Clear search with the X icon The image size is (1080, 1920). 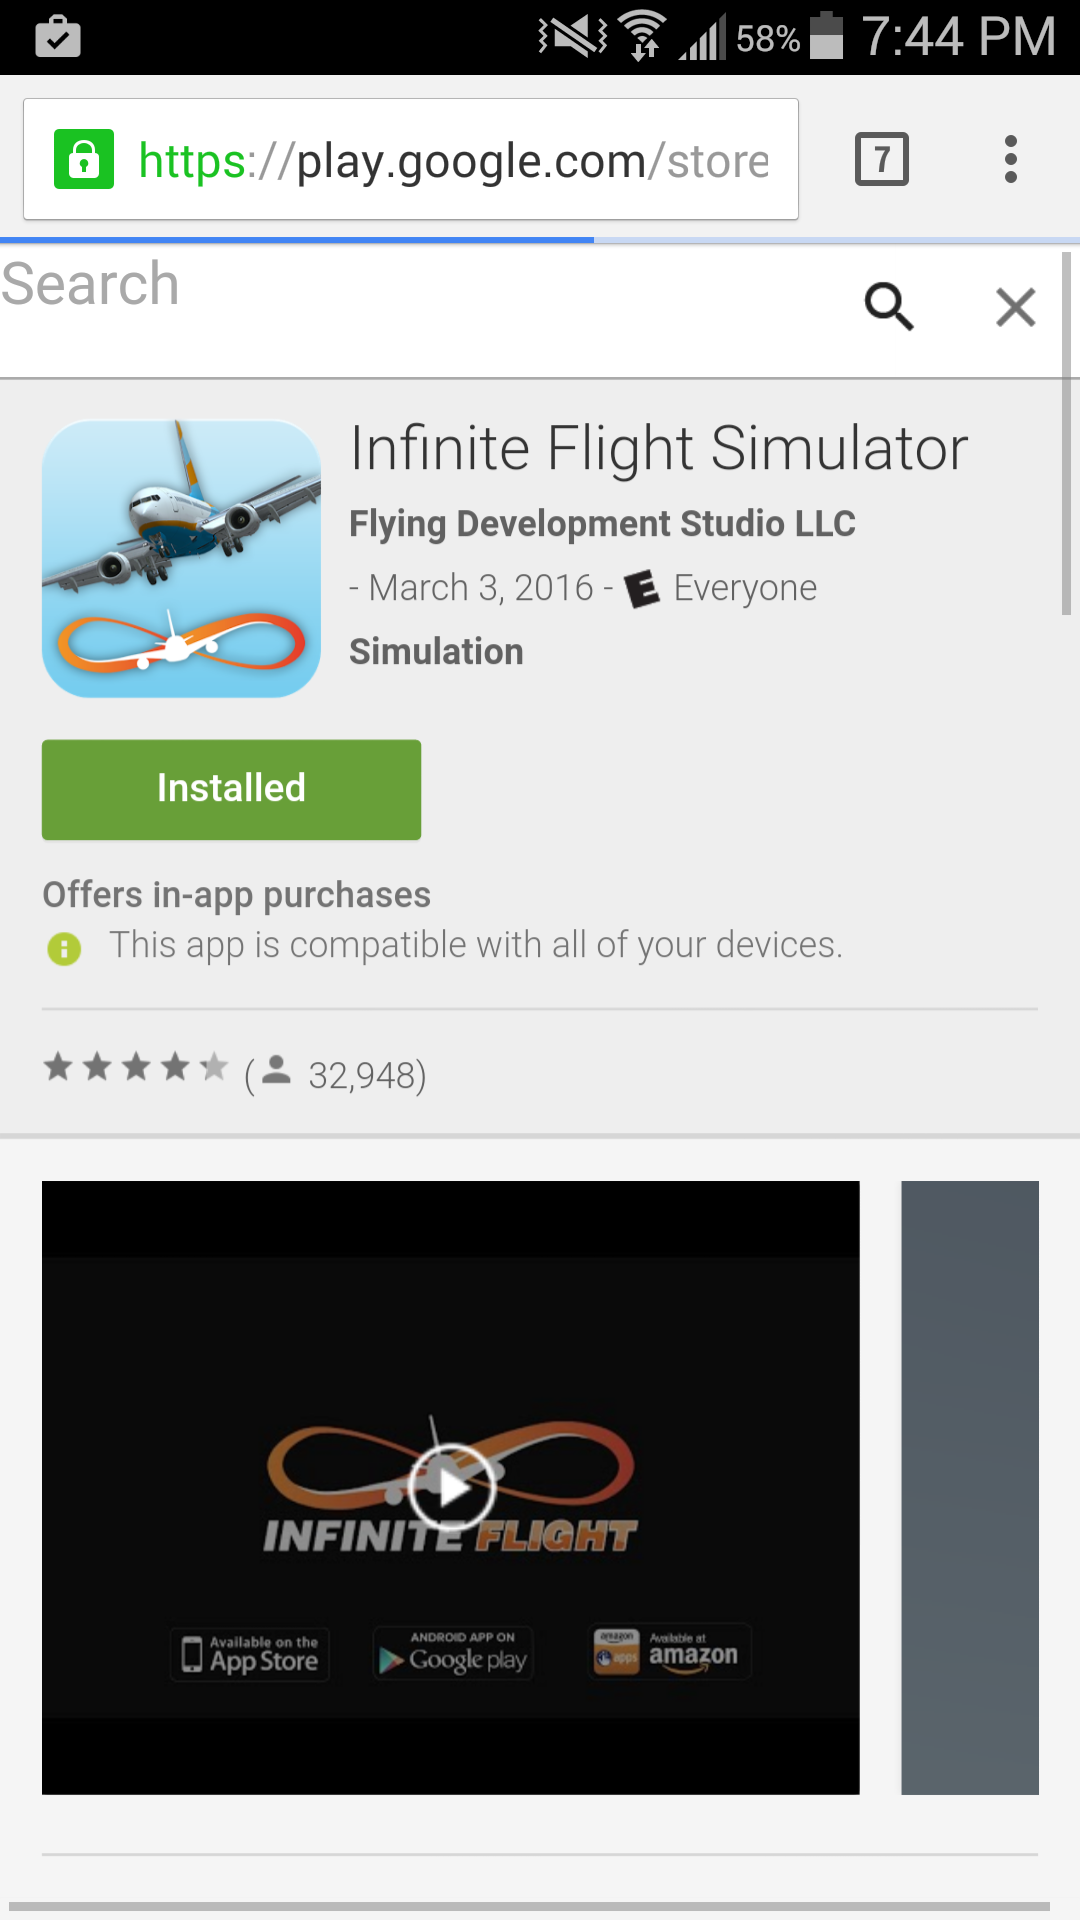click(x=1015, y=307)
